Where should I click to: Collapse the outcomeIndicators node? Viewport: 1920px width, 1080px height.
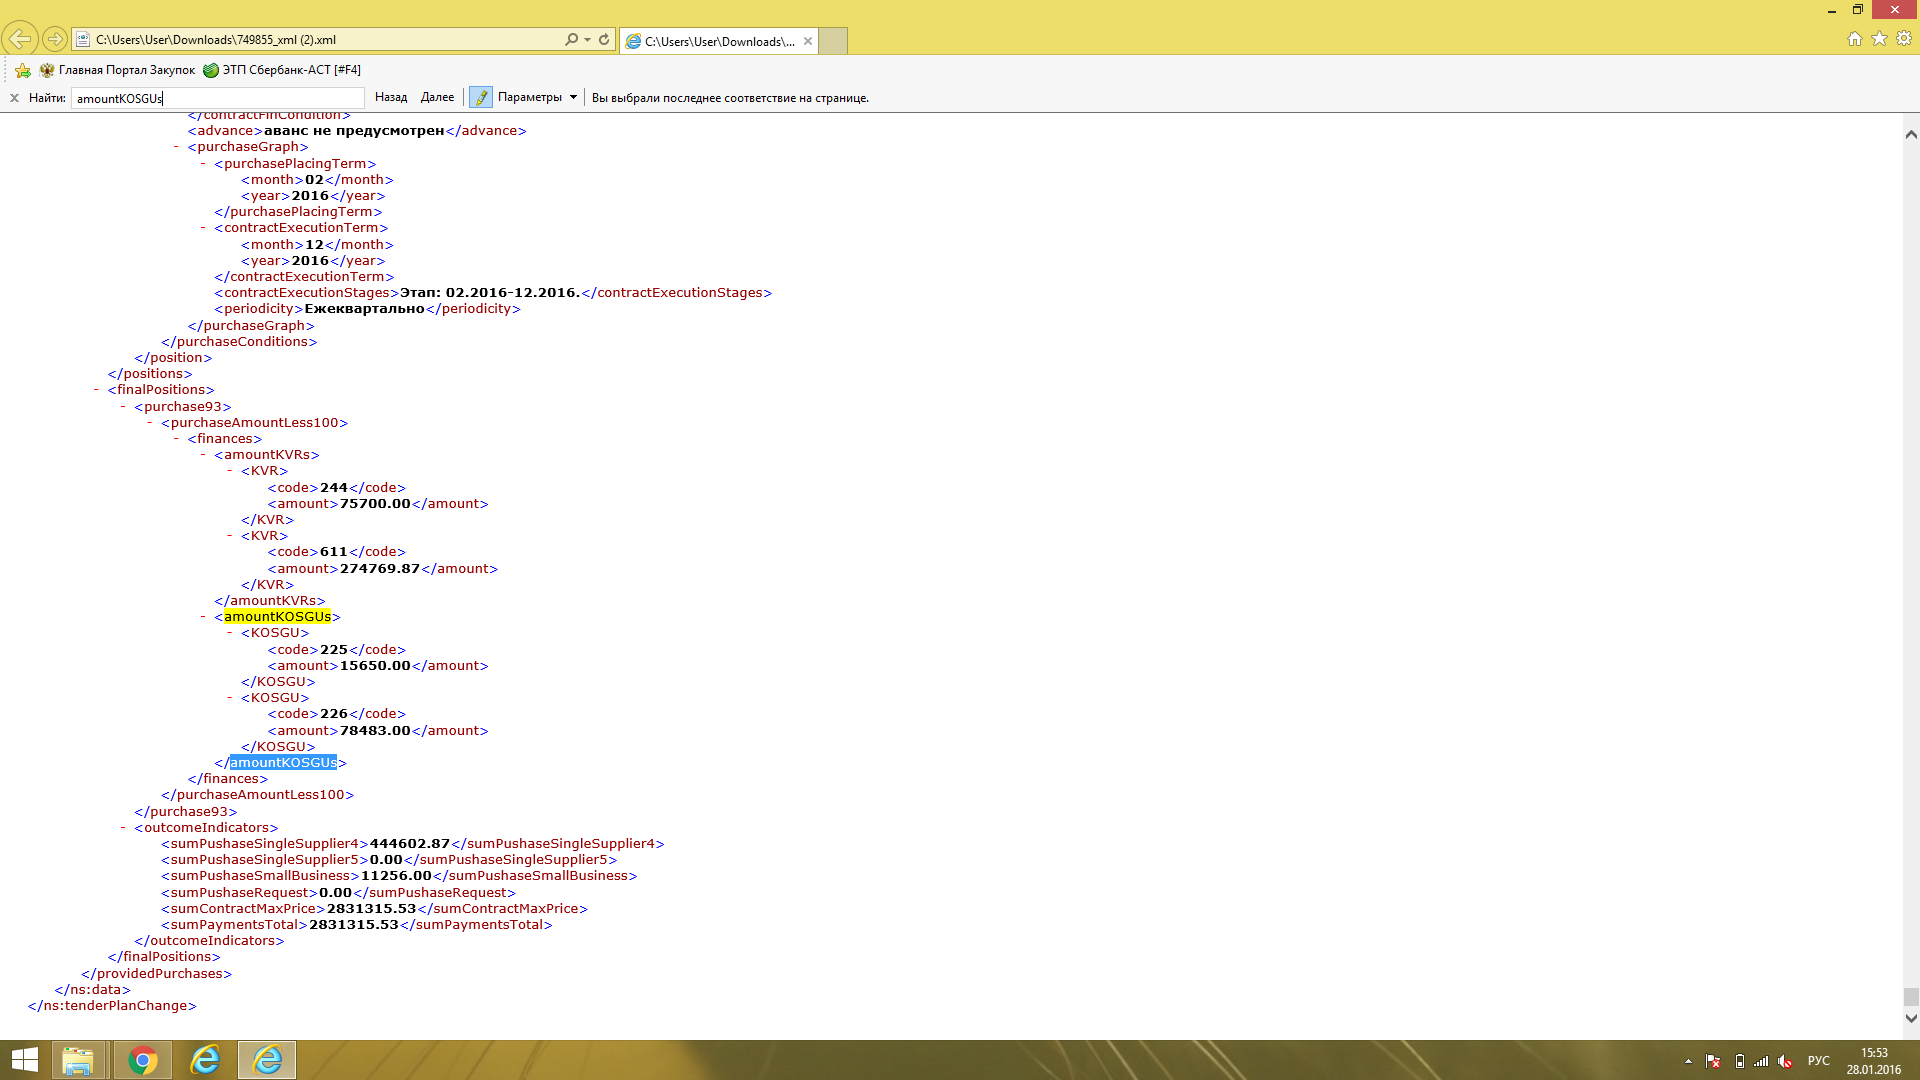coord(123,828)
